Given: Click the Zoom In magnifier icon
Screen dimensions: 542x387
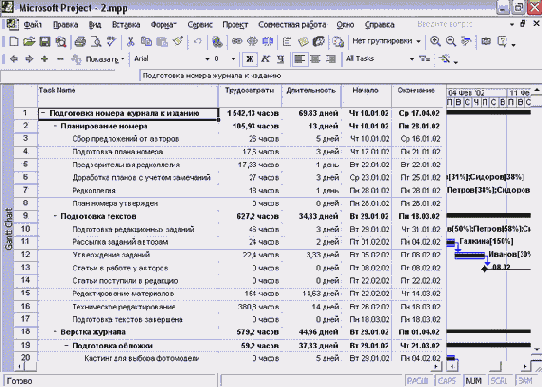Looking at the screenshot, I should [x=435, y=41].
